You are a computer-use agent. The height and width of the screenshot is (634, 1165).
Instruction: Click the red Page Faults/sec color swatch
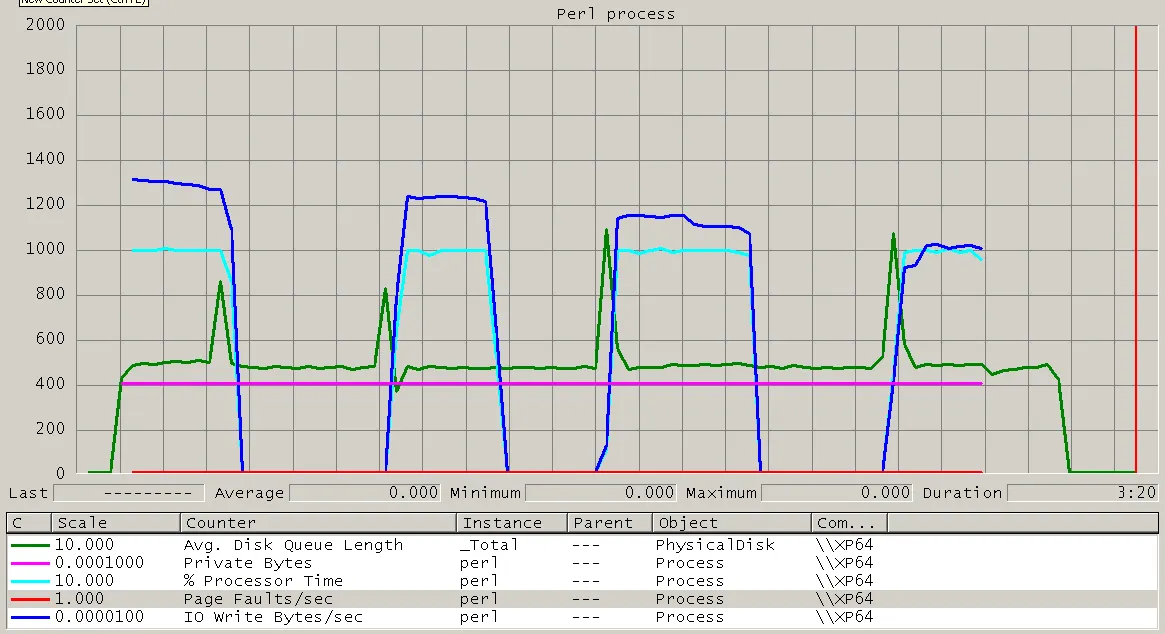tap(30, 599)
